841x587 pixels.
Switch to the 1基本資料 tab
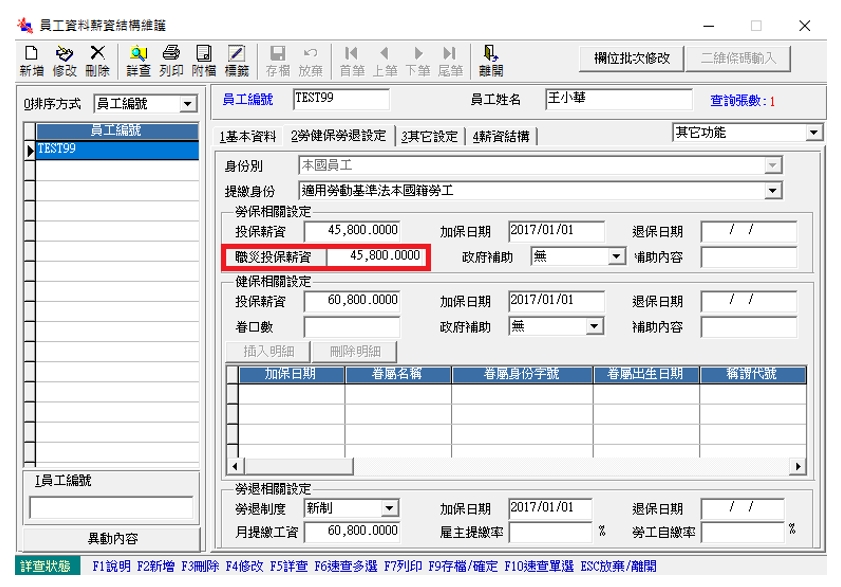(248, 137)
